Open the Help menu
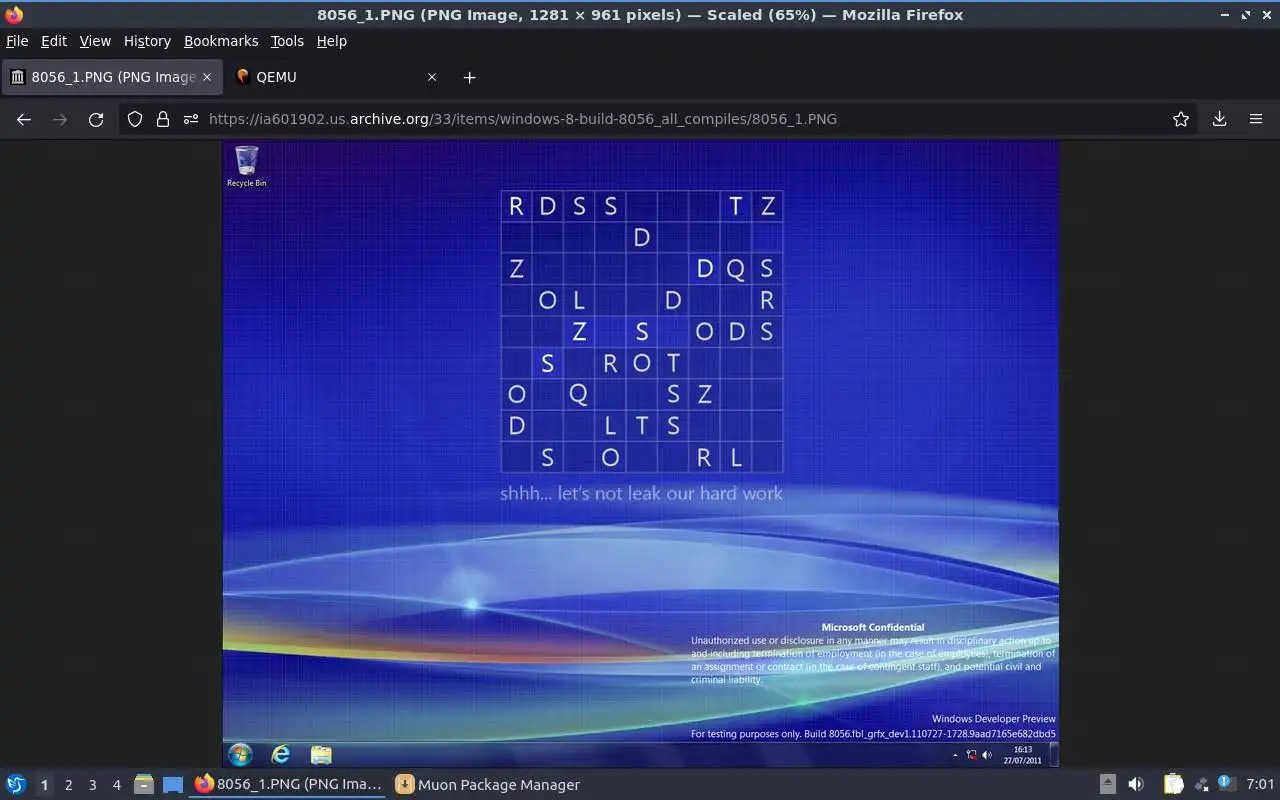Image resolution: width=1280 pixels, height=800 pixels. pyautogui.click(x=331, y=41)
